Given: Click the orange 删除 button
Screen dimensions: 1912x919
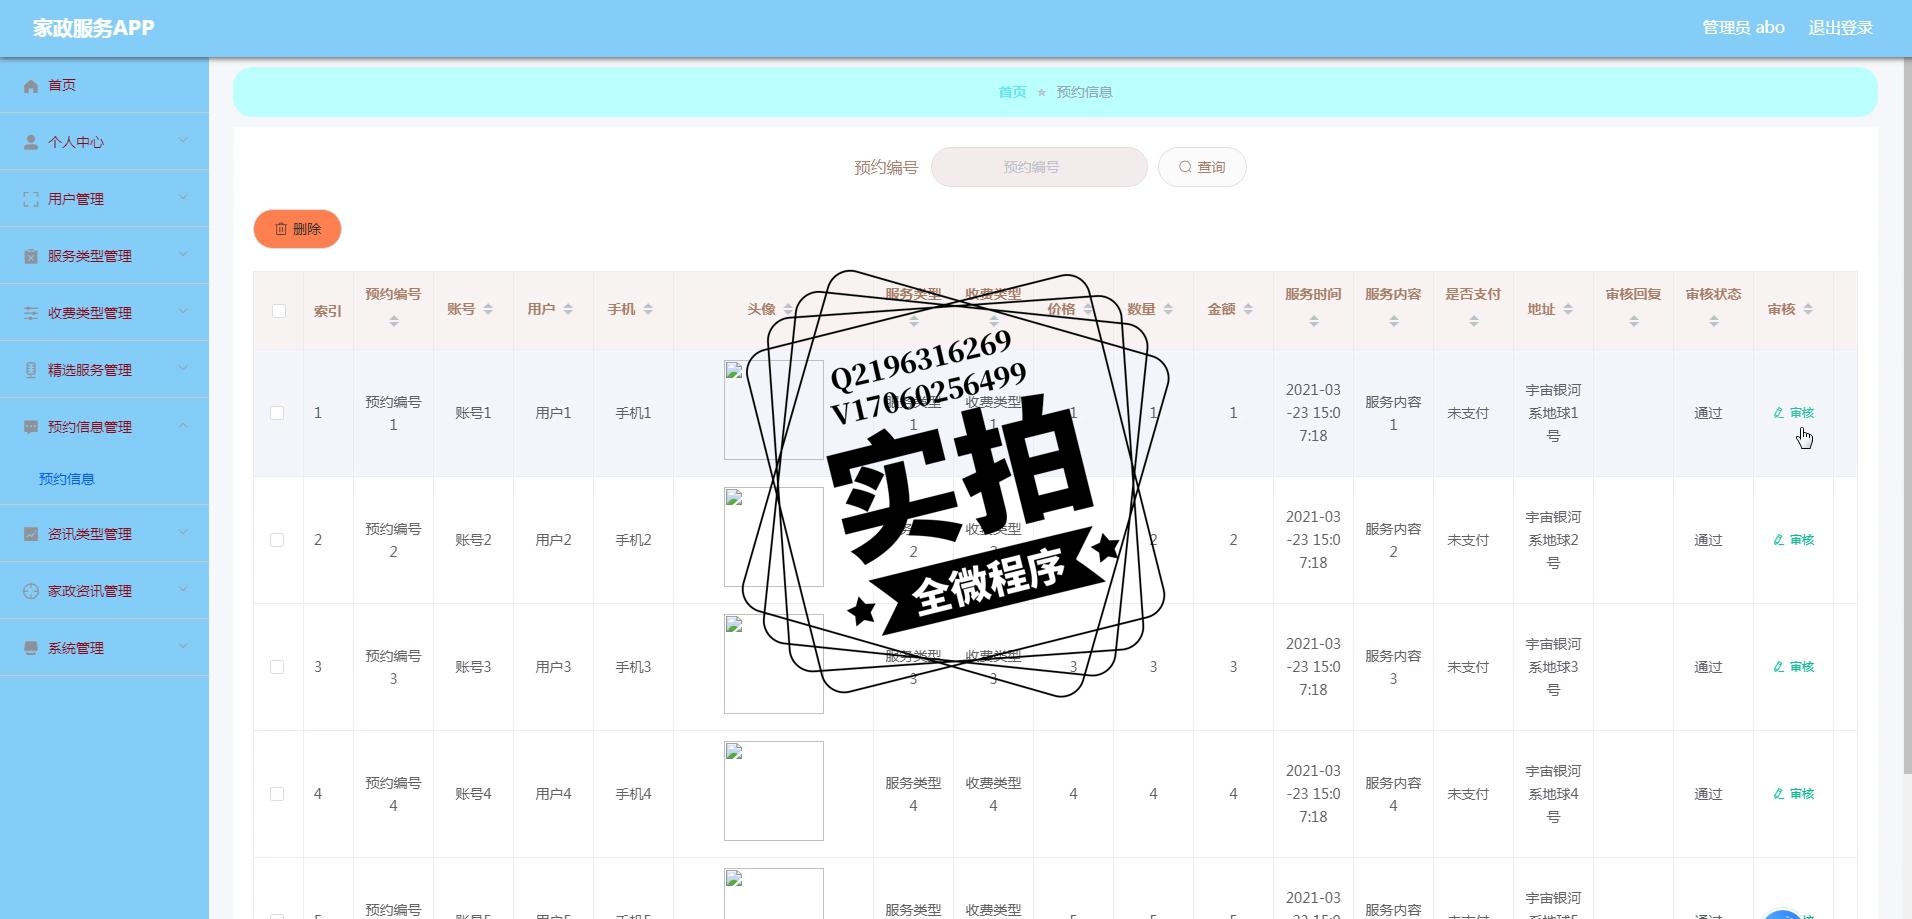Looking at the screenshot, I should 297,229.
